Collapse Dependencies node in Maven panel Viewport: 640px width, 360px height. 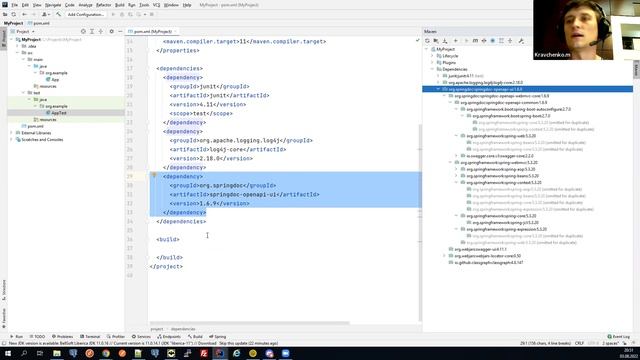click(433, 69)
